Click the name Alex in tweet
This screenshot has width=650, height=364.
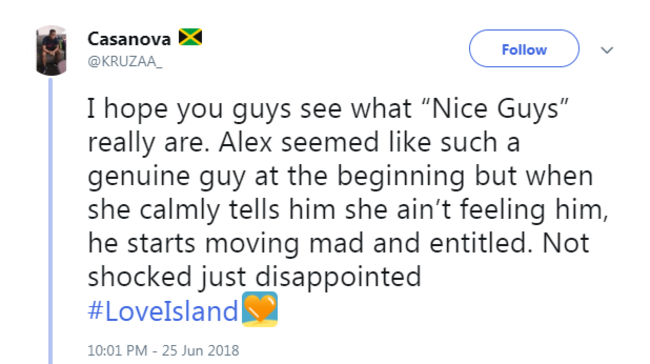pos(245,142)
